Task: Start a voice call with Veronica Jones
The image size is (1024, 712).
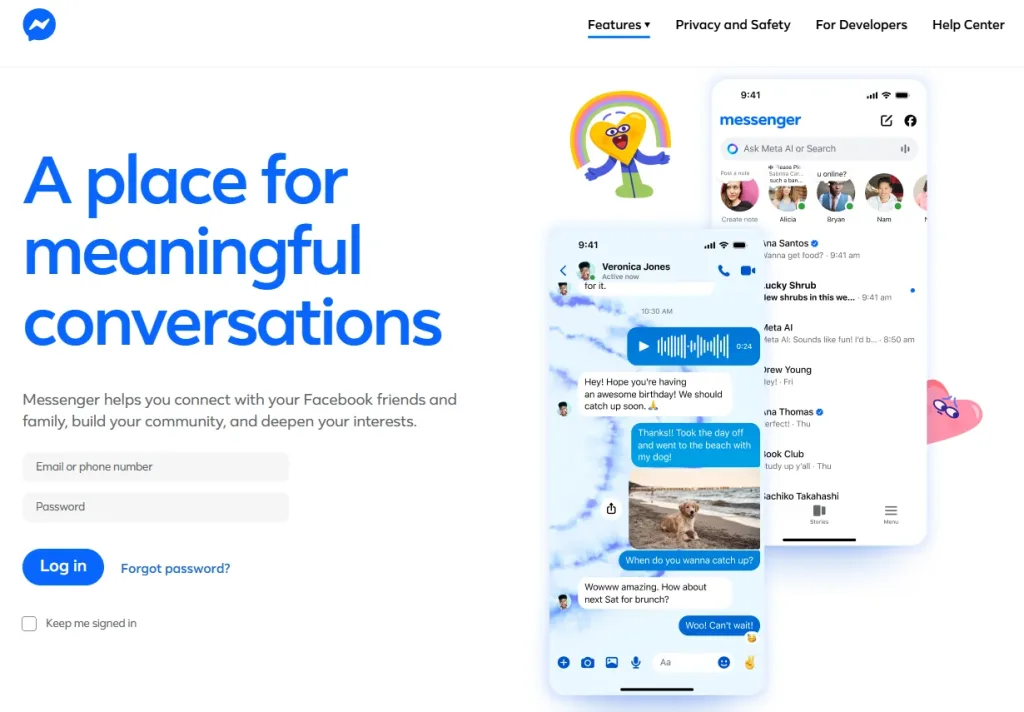Action: [x=724, y=270]
